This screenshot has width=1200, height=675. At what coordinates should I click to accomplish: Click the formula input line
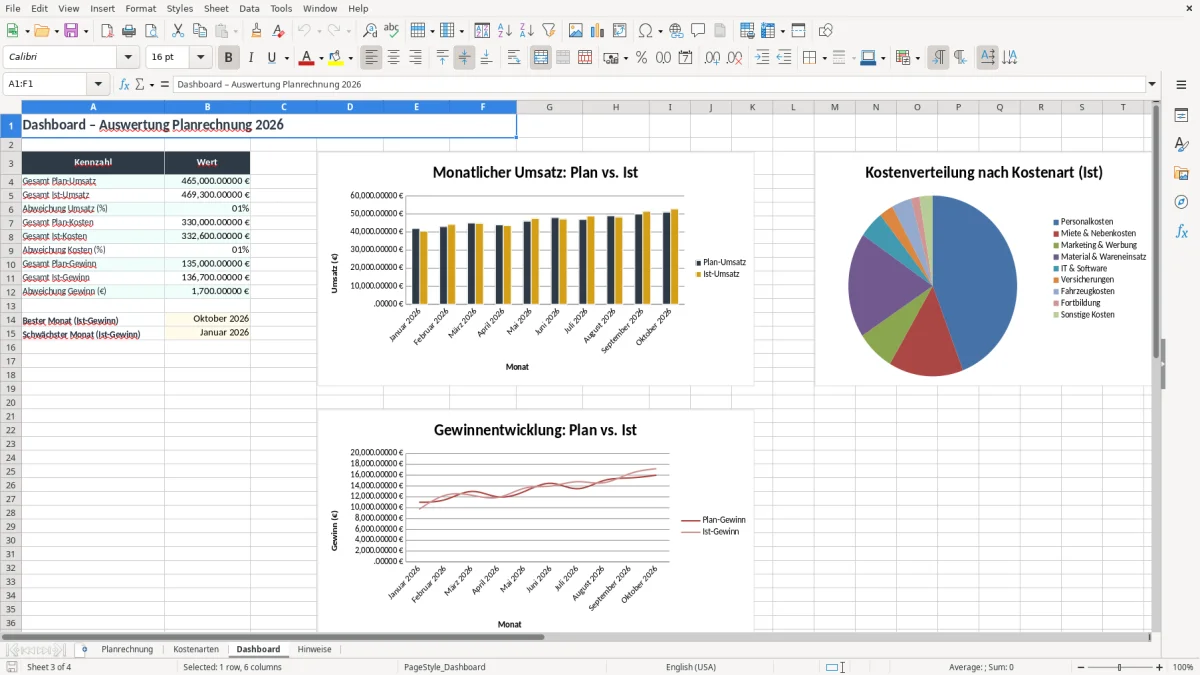click(659, 85)
